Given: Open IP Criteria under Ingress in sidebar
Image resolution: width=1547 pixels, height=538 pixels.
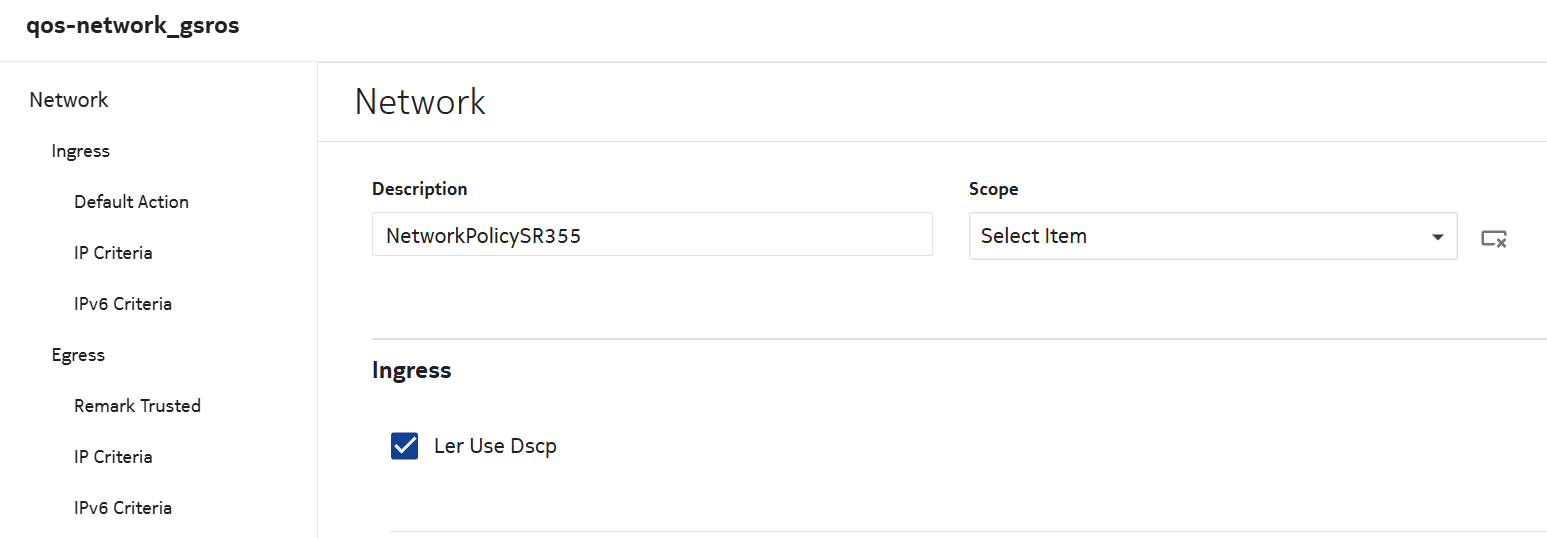Looking at the screenshot, I should (113, 253).
